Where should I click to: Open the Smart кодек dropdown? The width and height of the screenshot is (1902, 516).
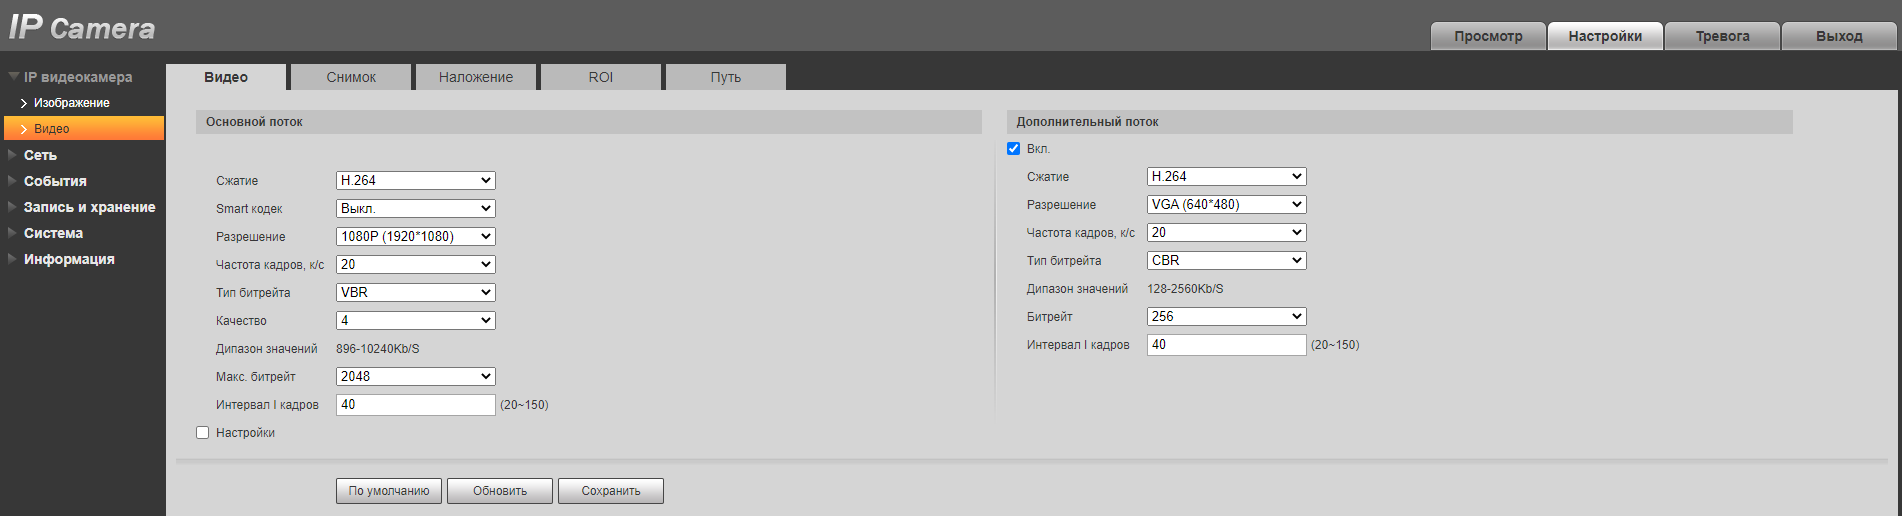click(x=416, y=209)
